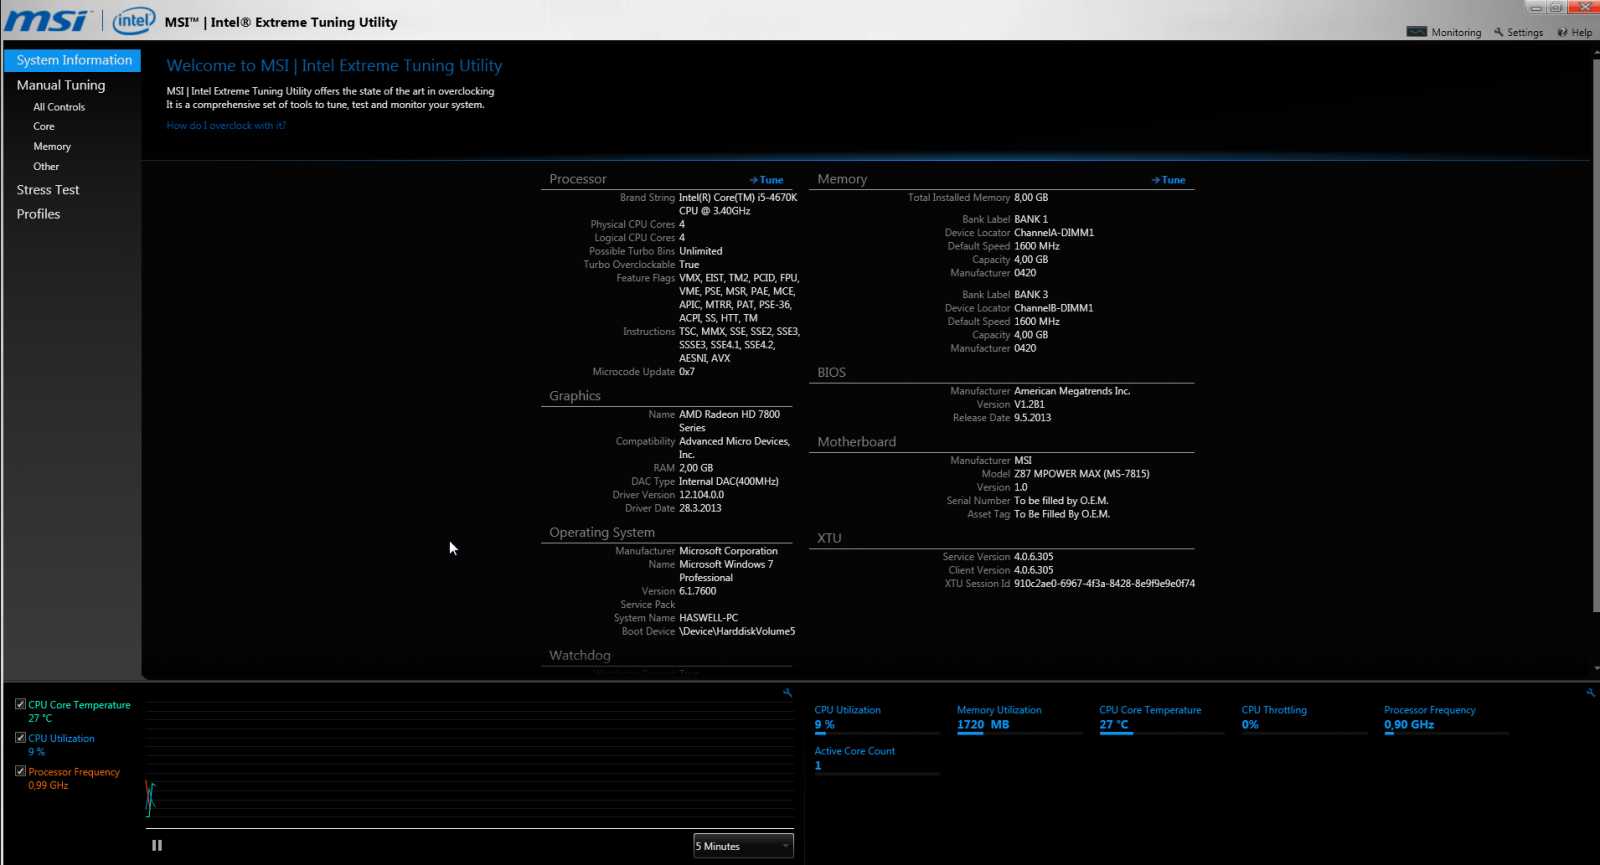
Task: Open Other tuning page
Action: click(46, 167)
